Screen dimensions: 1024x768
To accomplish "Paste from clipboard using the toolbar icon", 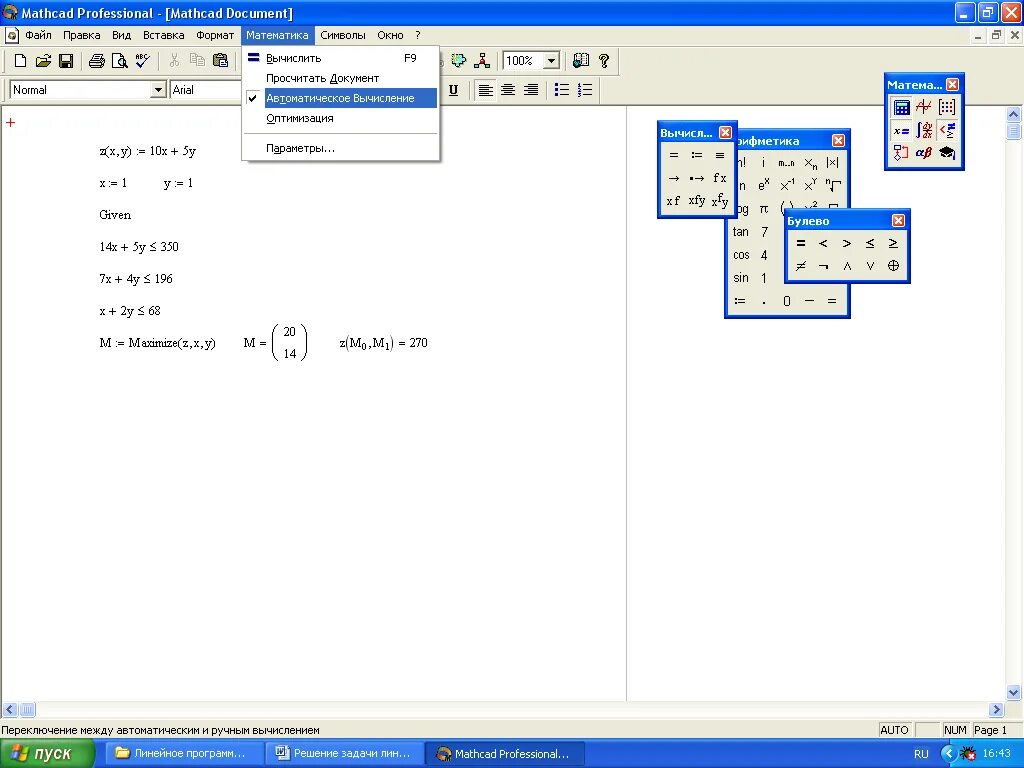I will [x=221, y=61].
